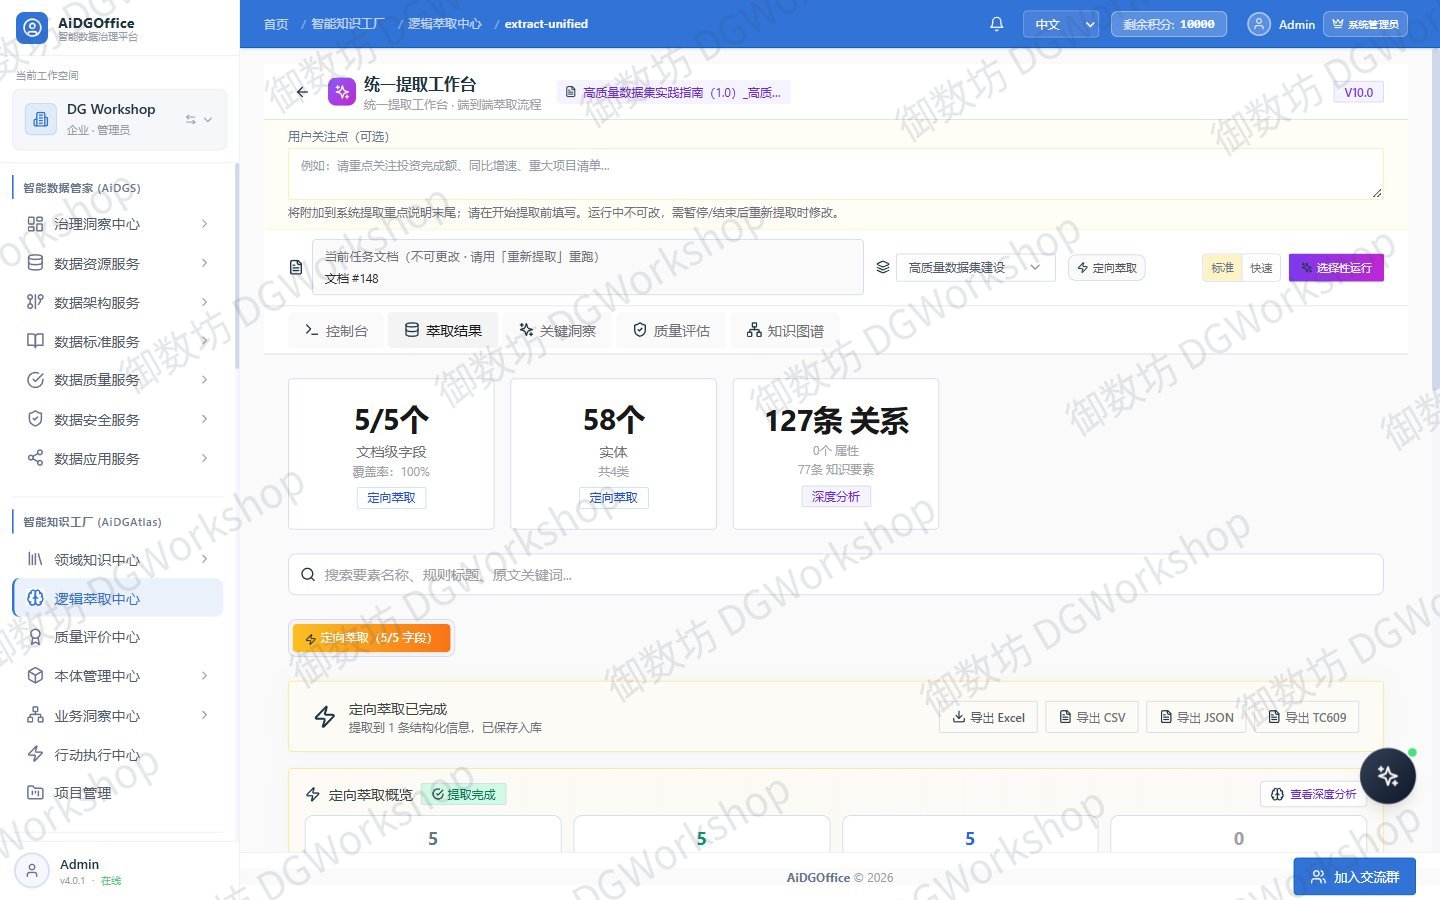The height and width of the screenshot is (900, 1440).
Task: Click 导出 Excel button
Action: tap(988, 717)
